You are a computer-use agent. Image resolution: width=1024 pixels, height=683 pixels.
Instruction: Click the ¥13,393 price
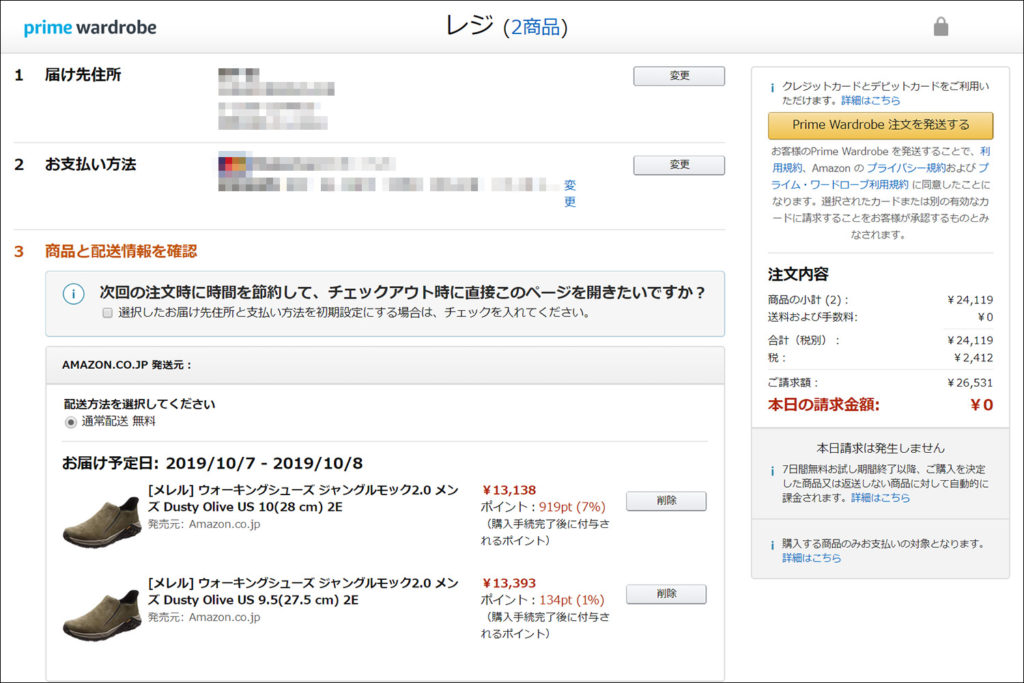(509, 584)
